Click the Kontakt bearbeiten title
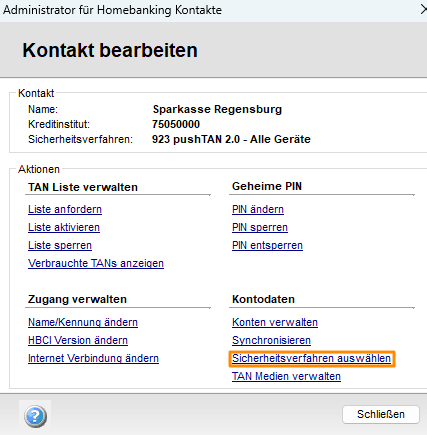The width and height of the screenshot is (427, 435). pyautogui.click(x=110, y=50)
